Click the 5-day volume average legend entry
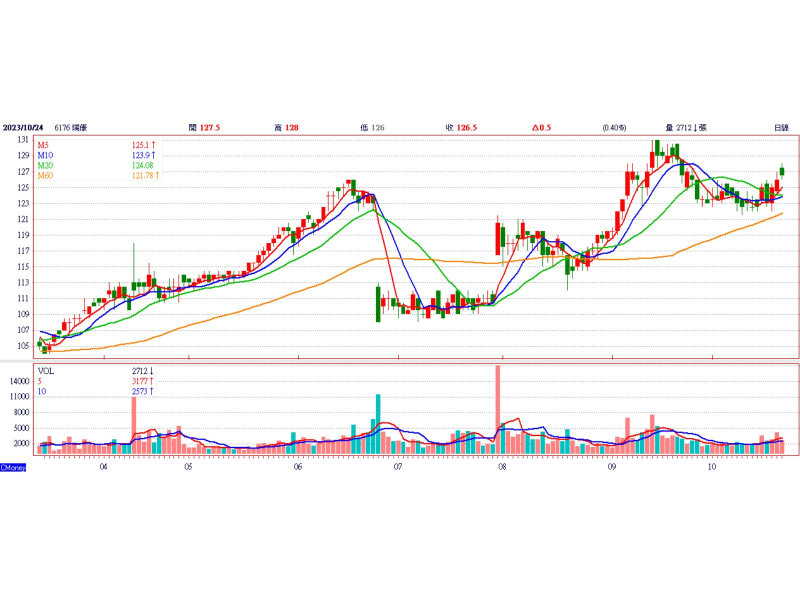The width and height of the screenshot is (800, 600). coord(40,381)
